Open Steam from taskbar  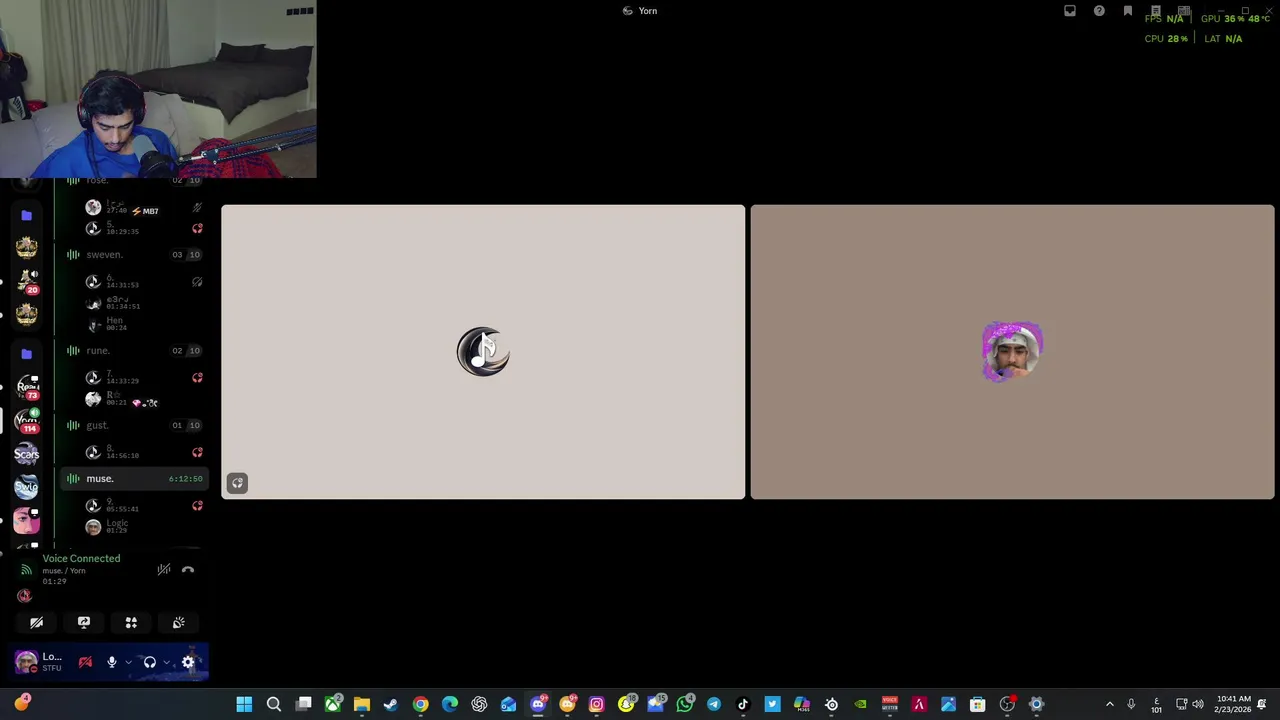pyautogui.click(x=391, y=705)
